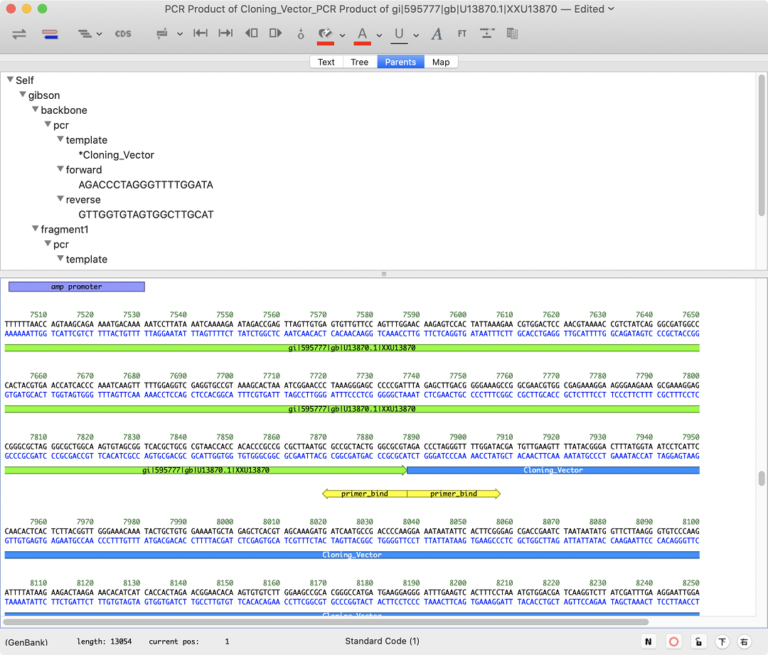This screenshot has height=655, width=768.
Task: Apply the highlighter background color tool
Action: (x=325, y=35)
